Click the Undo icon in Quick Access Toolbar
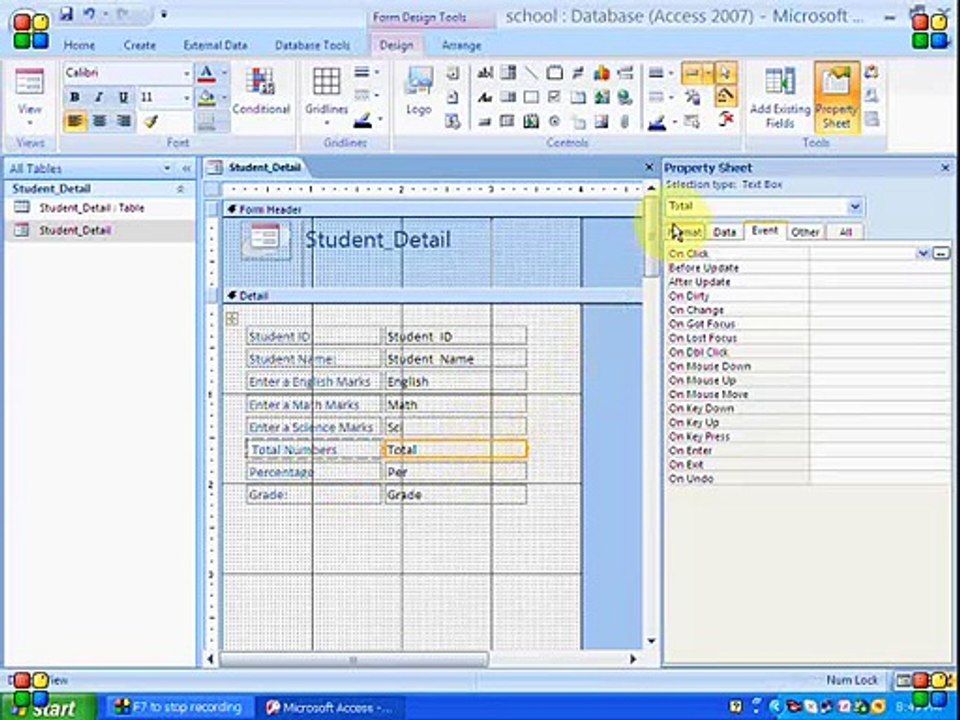 (x=89, y=13)
